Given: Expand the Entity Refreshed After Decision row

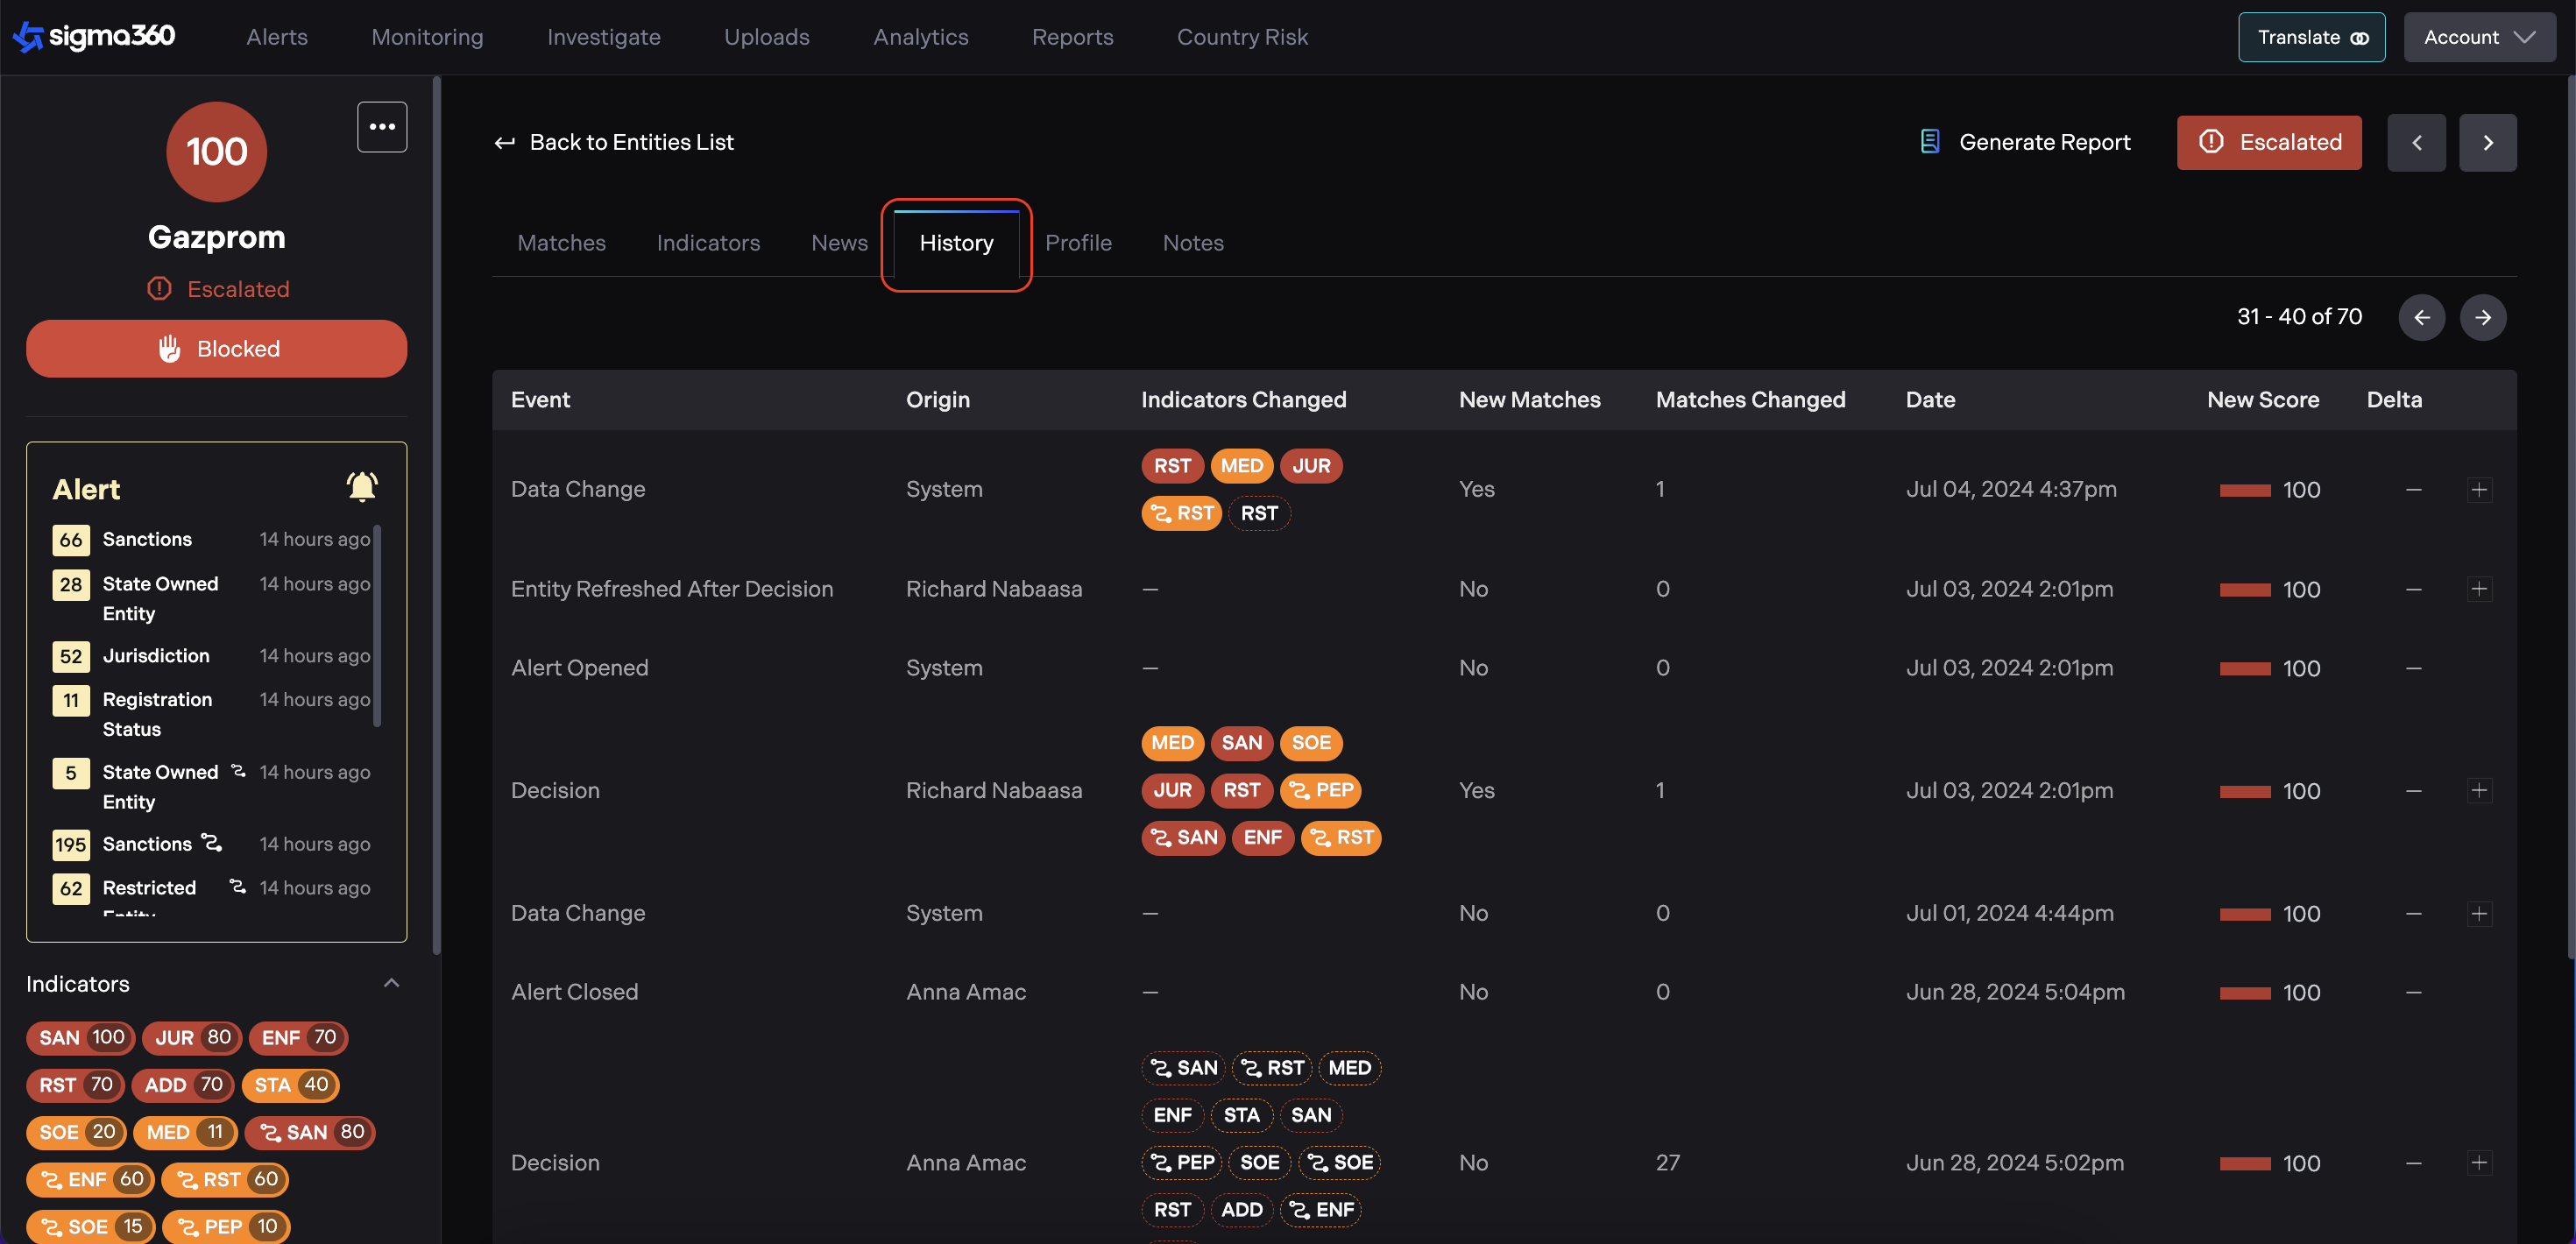Looking at the screenshot, I should click(x=2478, y=589).
